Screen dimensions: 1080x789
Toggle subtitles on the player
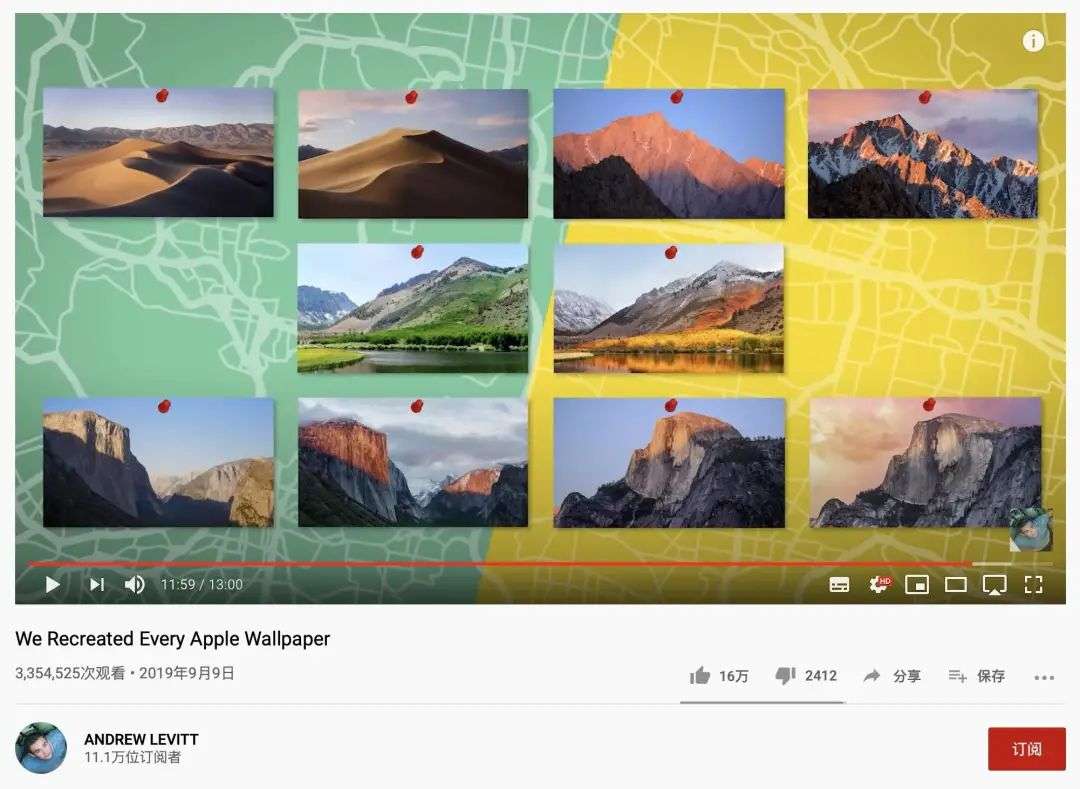[839, 585]
